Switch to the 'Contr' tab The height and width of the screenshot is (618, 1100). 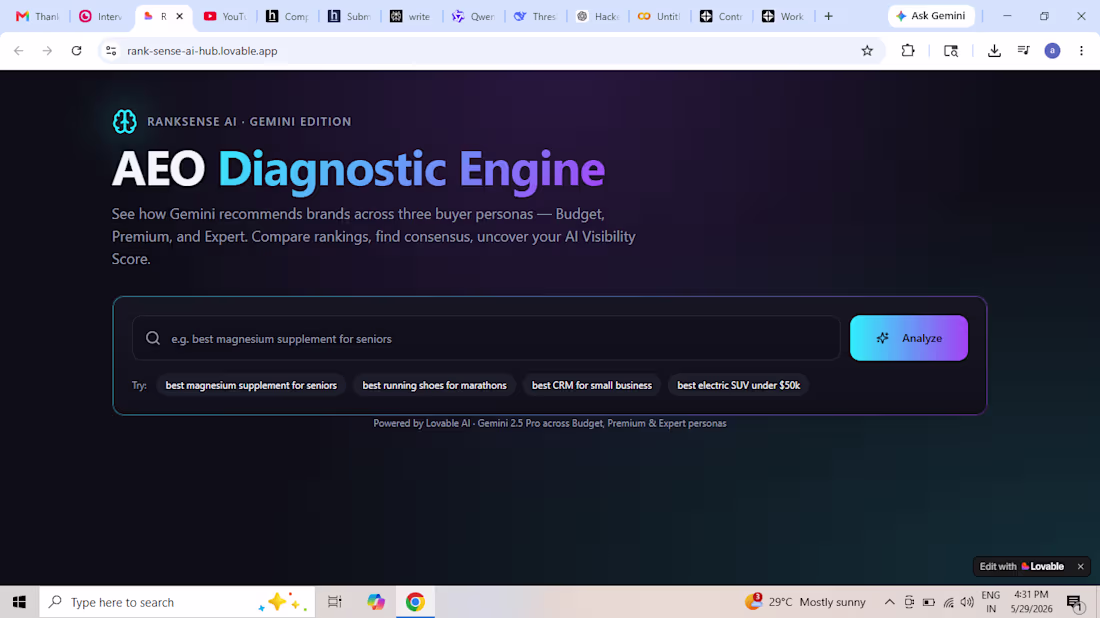click(720, 16)
